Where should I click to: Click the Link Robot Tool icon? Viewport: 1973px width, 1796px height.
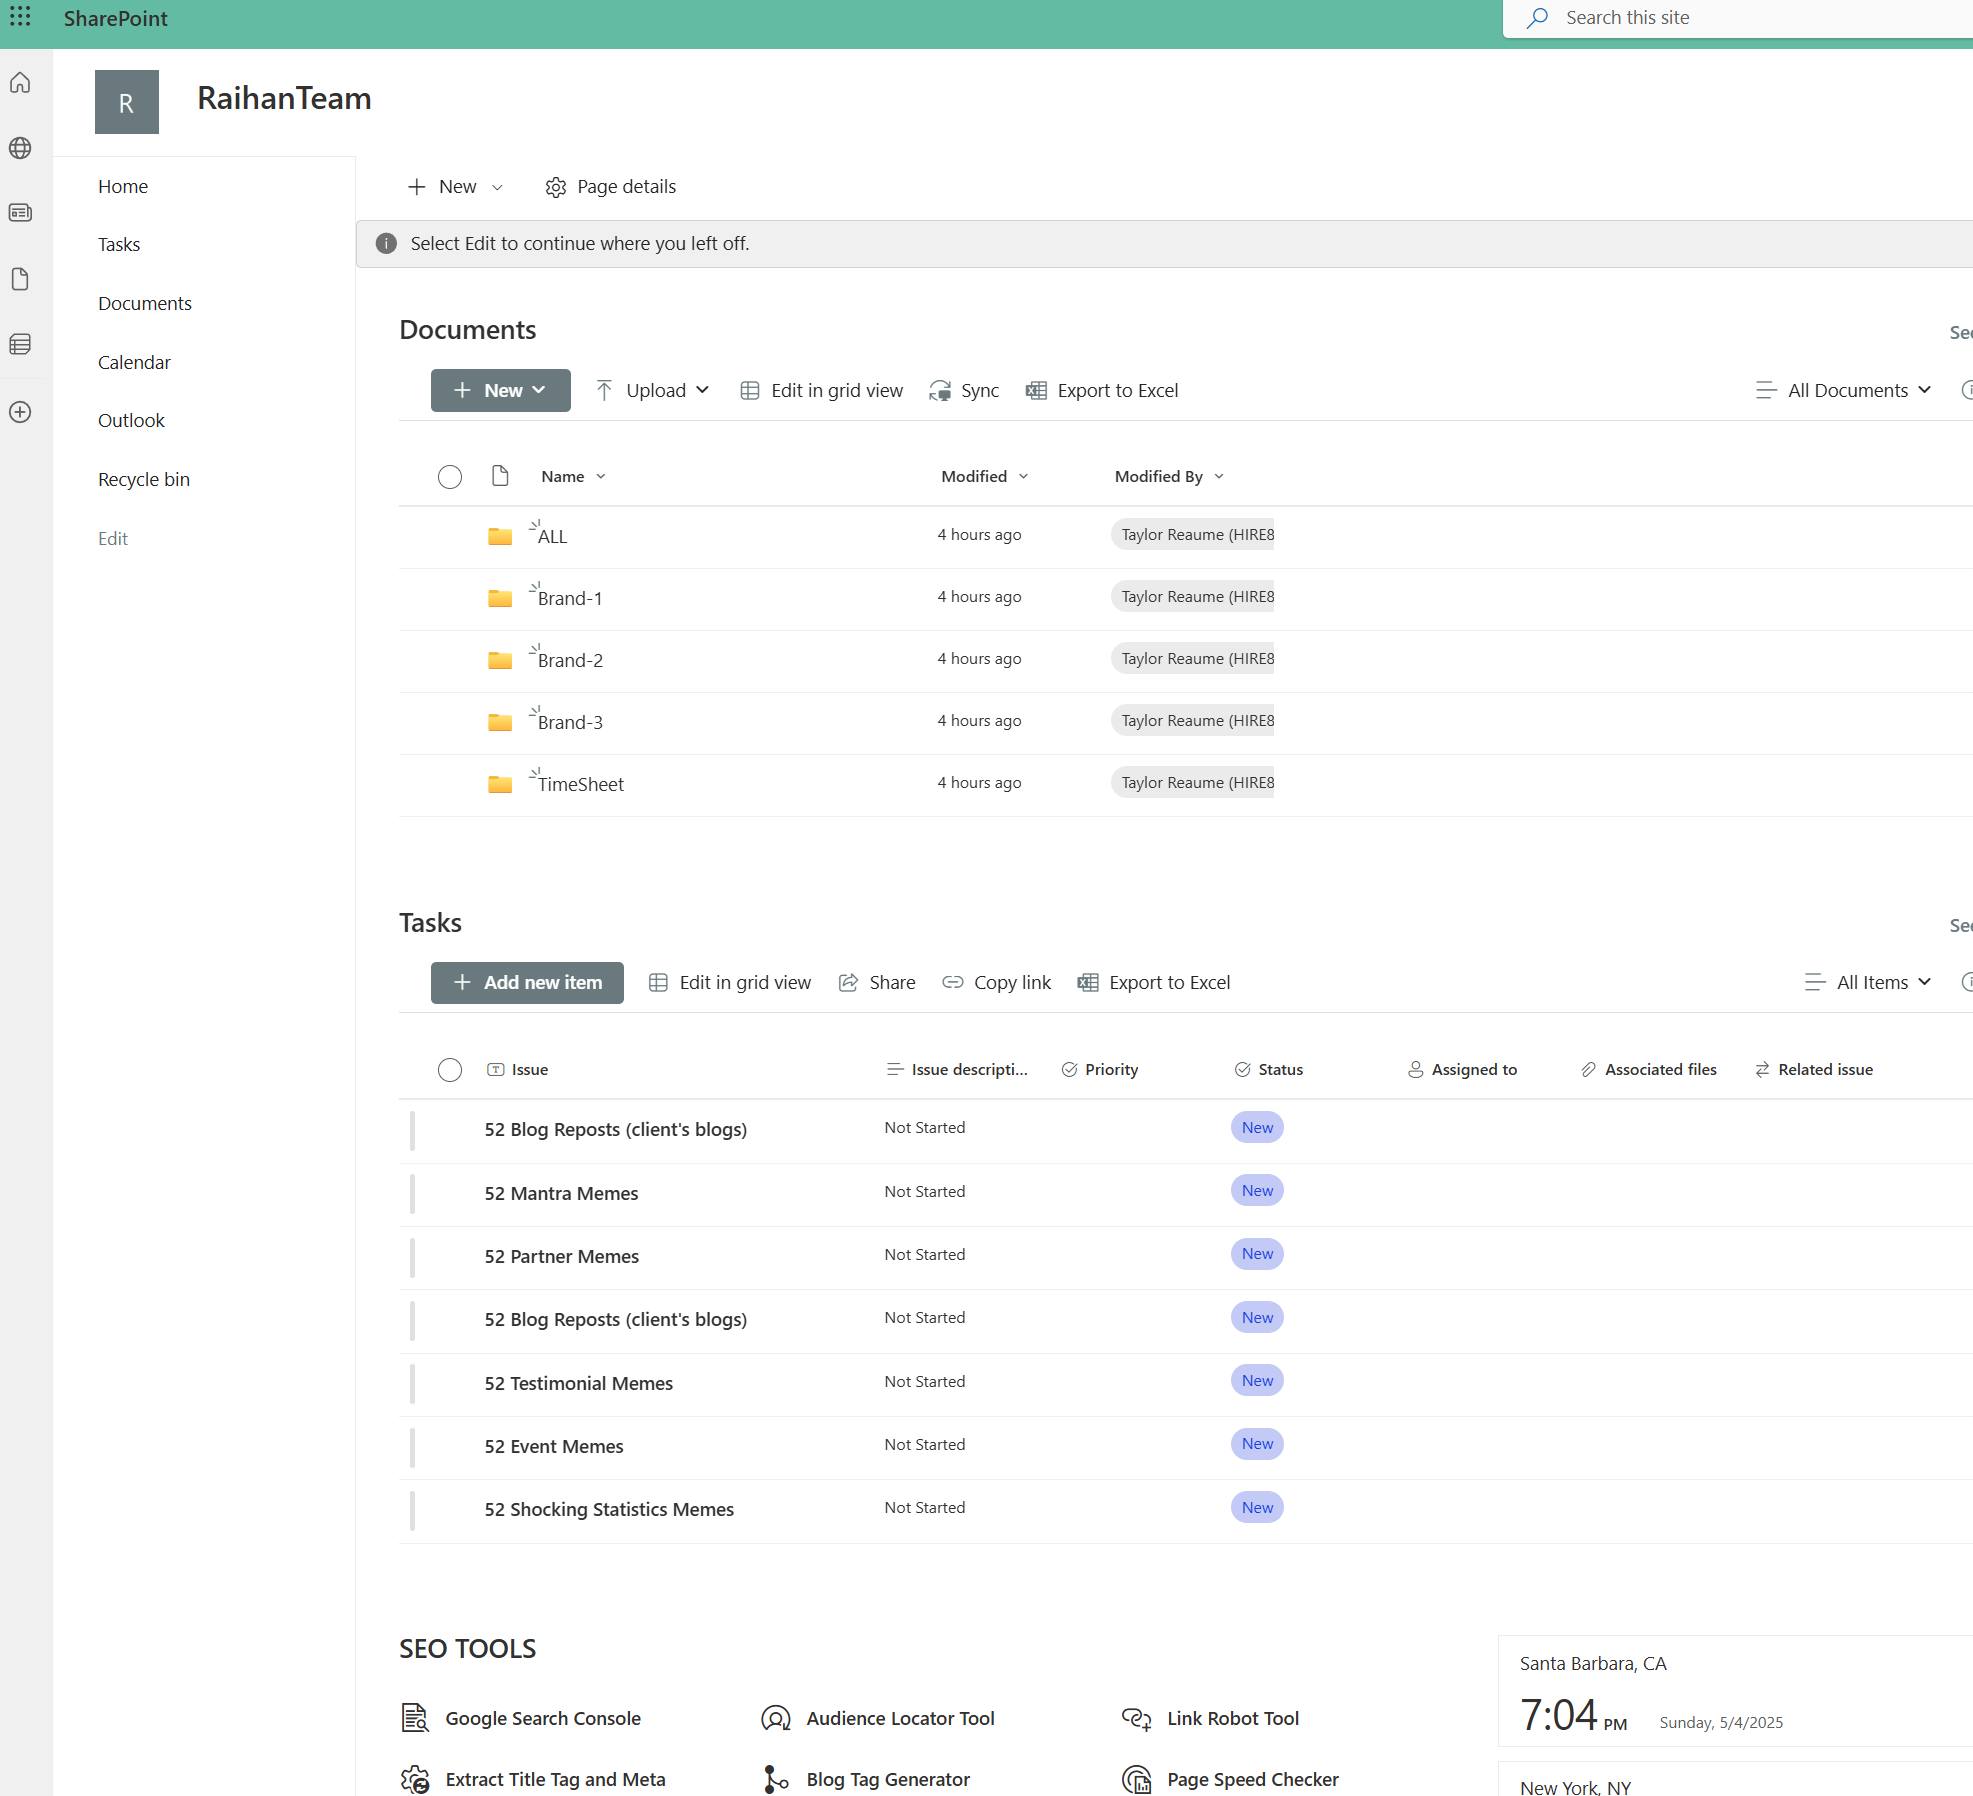1137,1718
